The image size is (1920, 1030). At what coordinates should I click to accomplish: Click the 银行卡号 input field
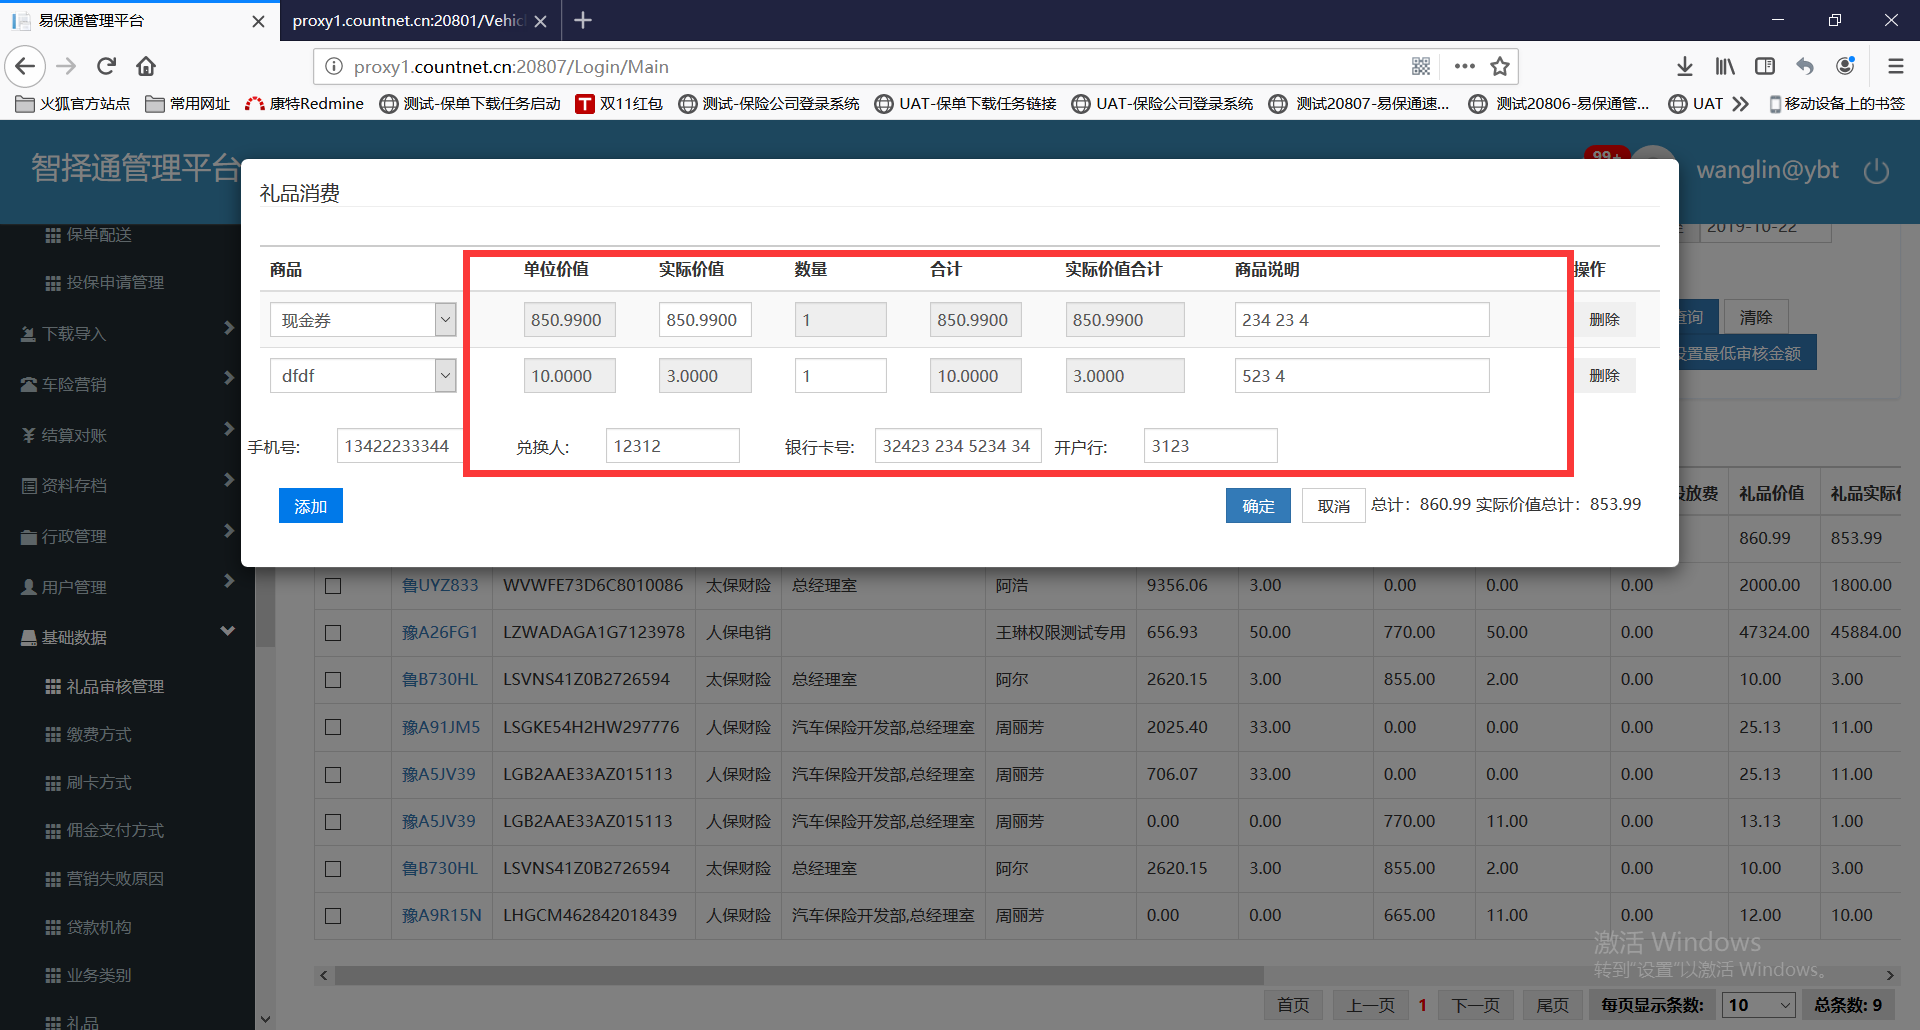pos(957,446)
